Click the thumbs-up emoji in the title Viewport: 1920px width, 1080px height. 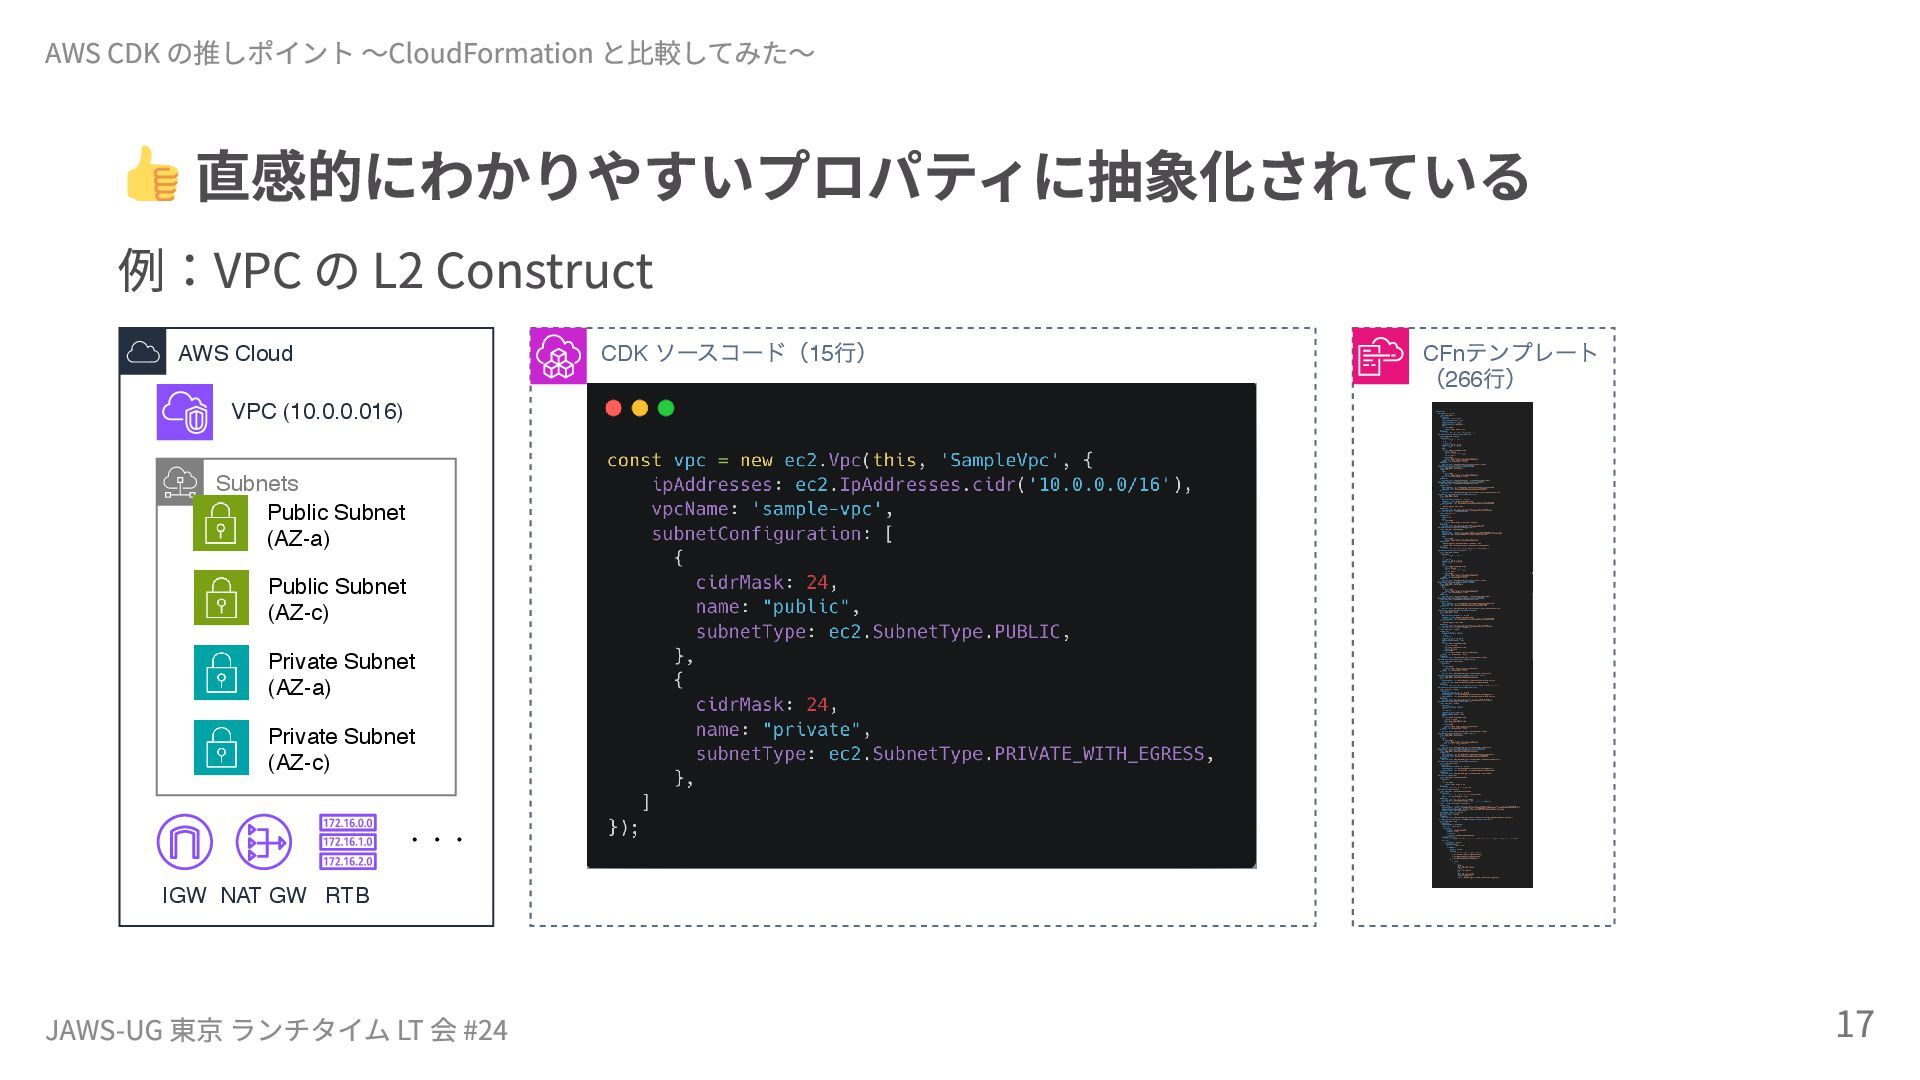point(152,174)
